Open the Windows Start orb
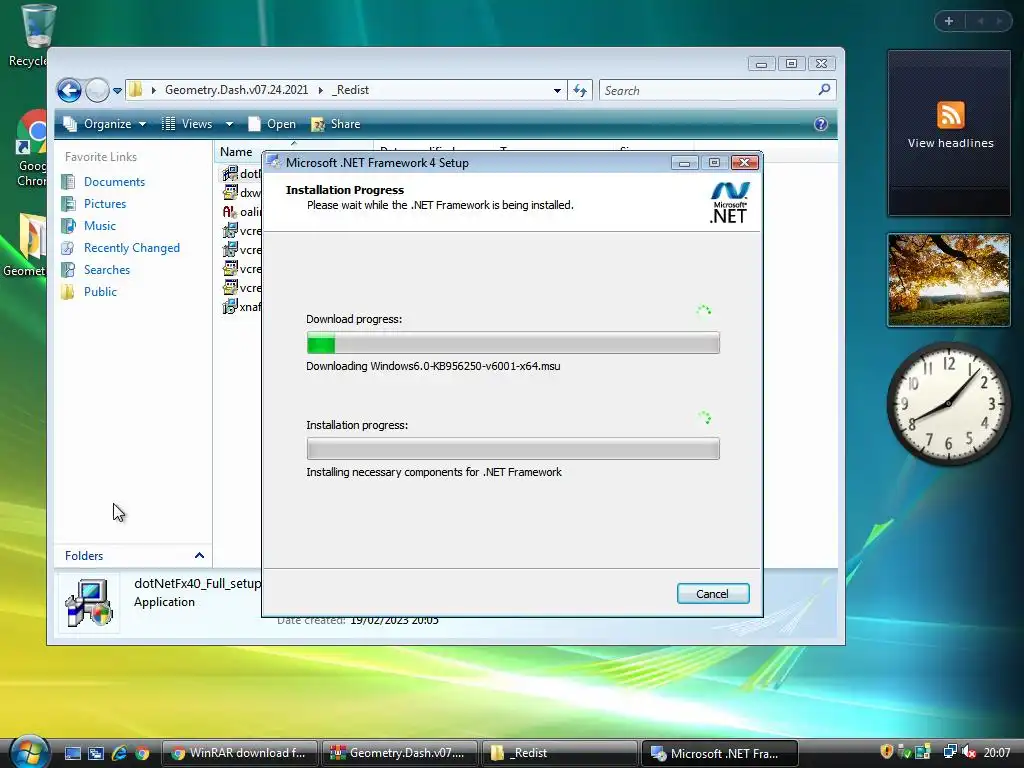 29,752
